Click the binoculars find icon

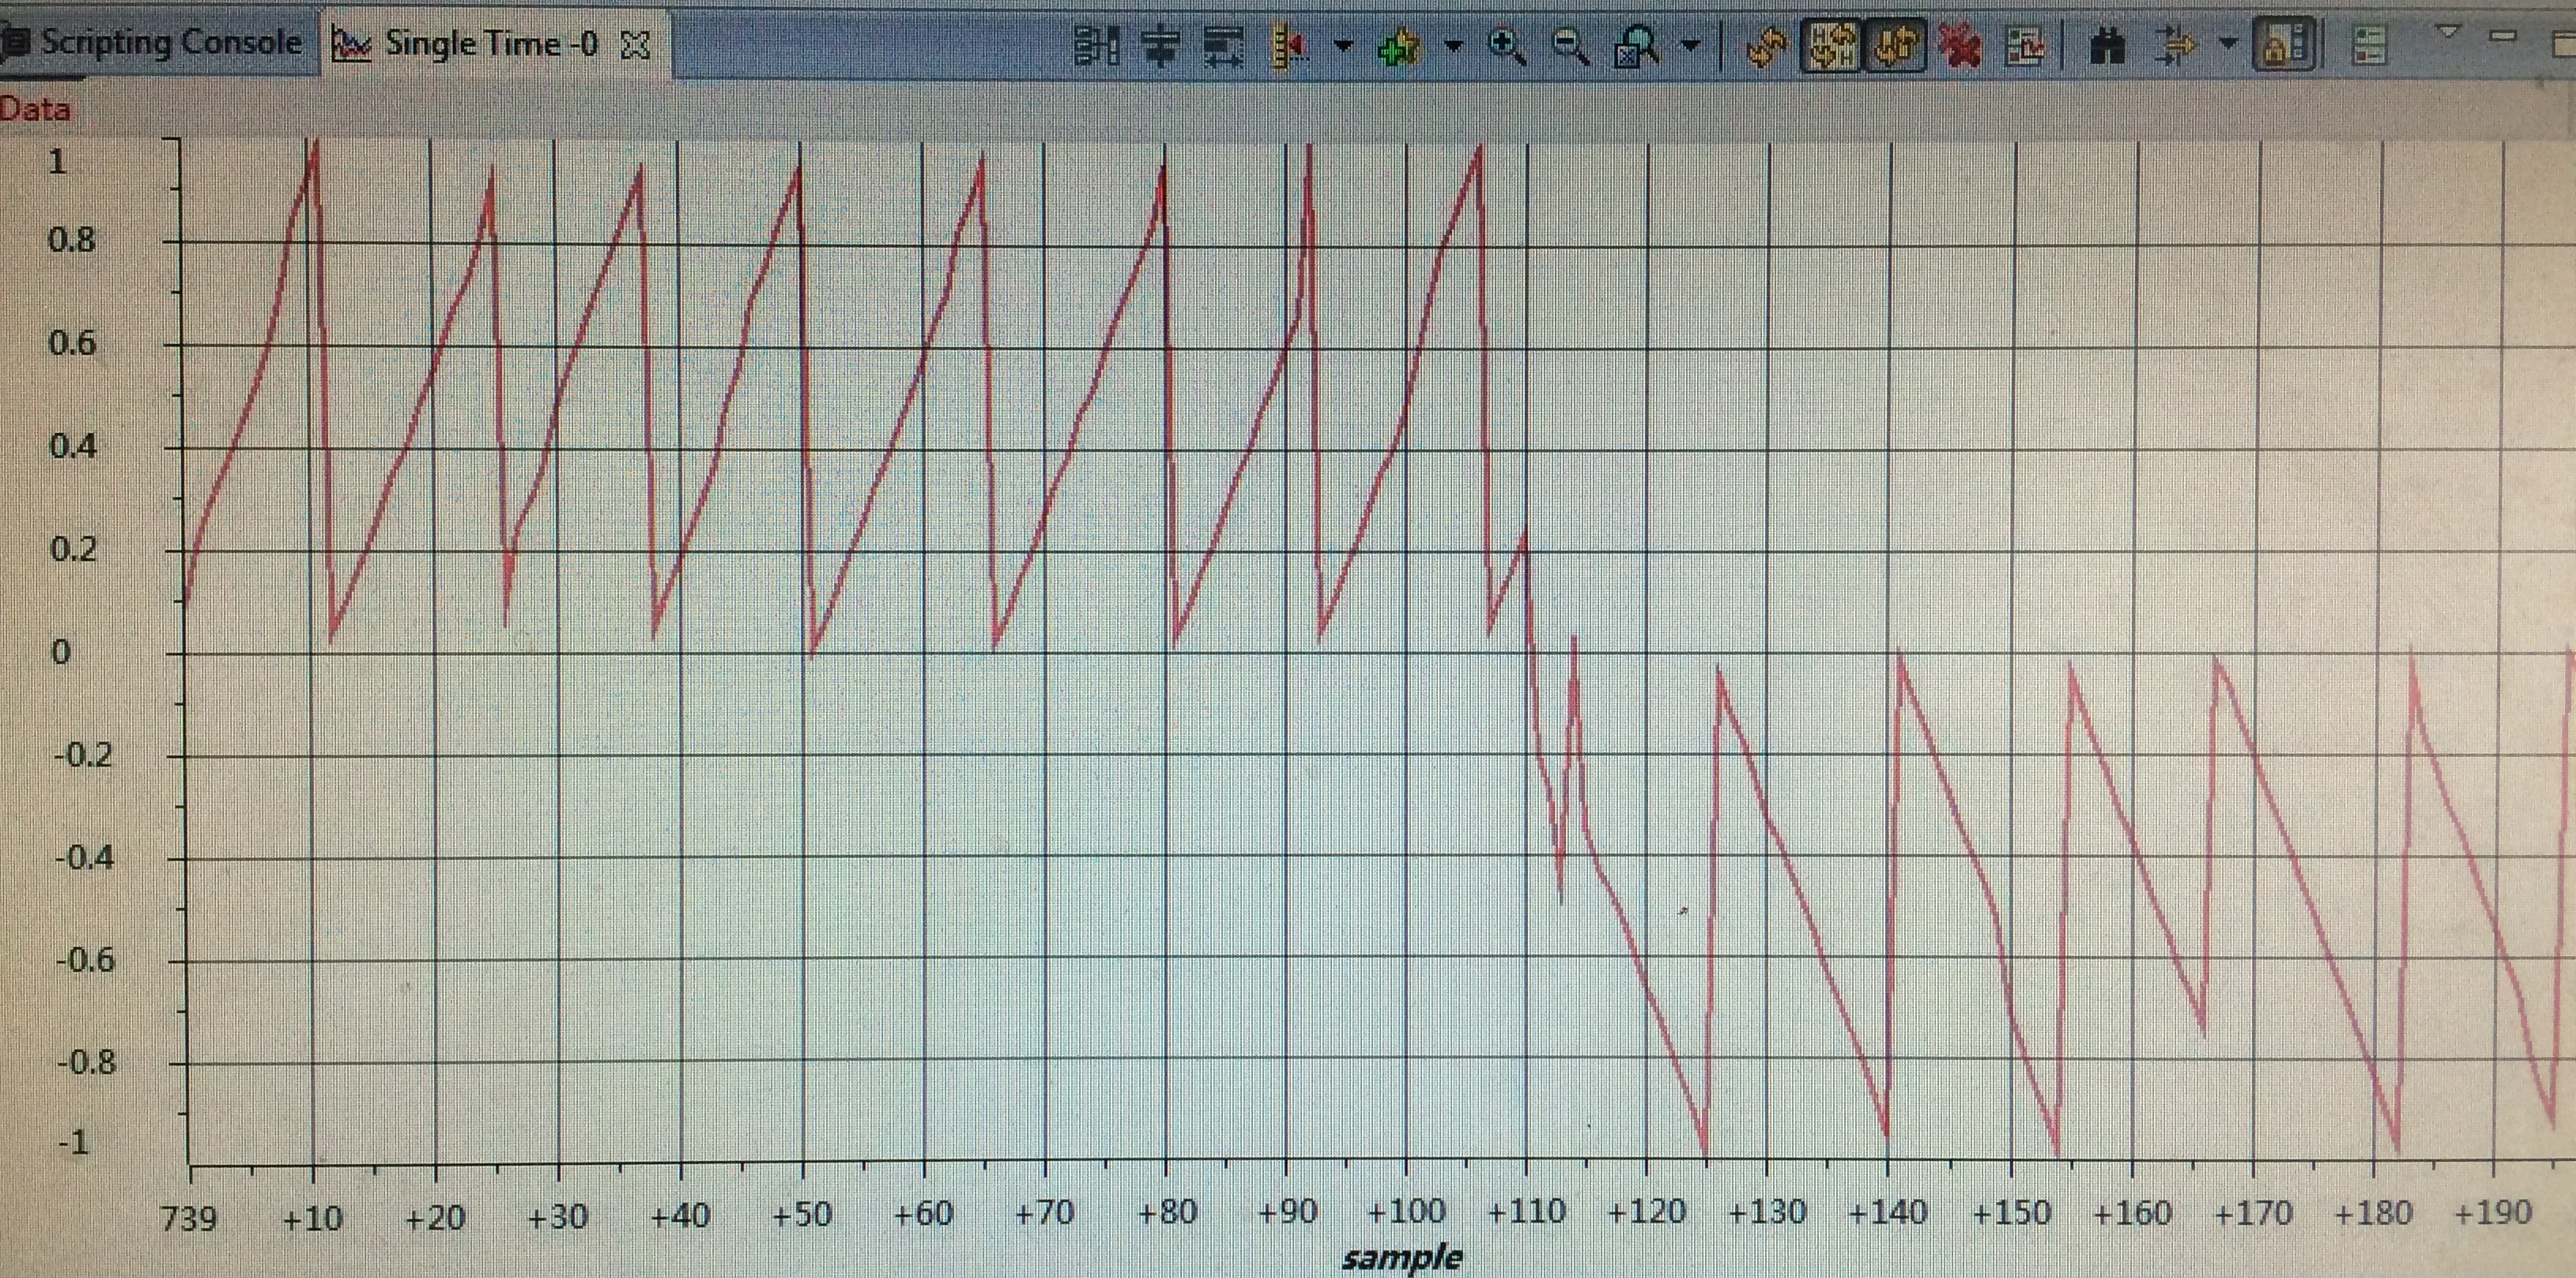click(x=2108, y=46)
